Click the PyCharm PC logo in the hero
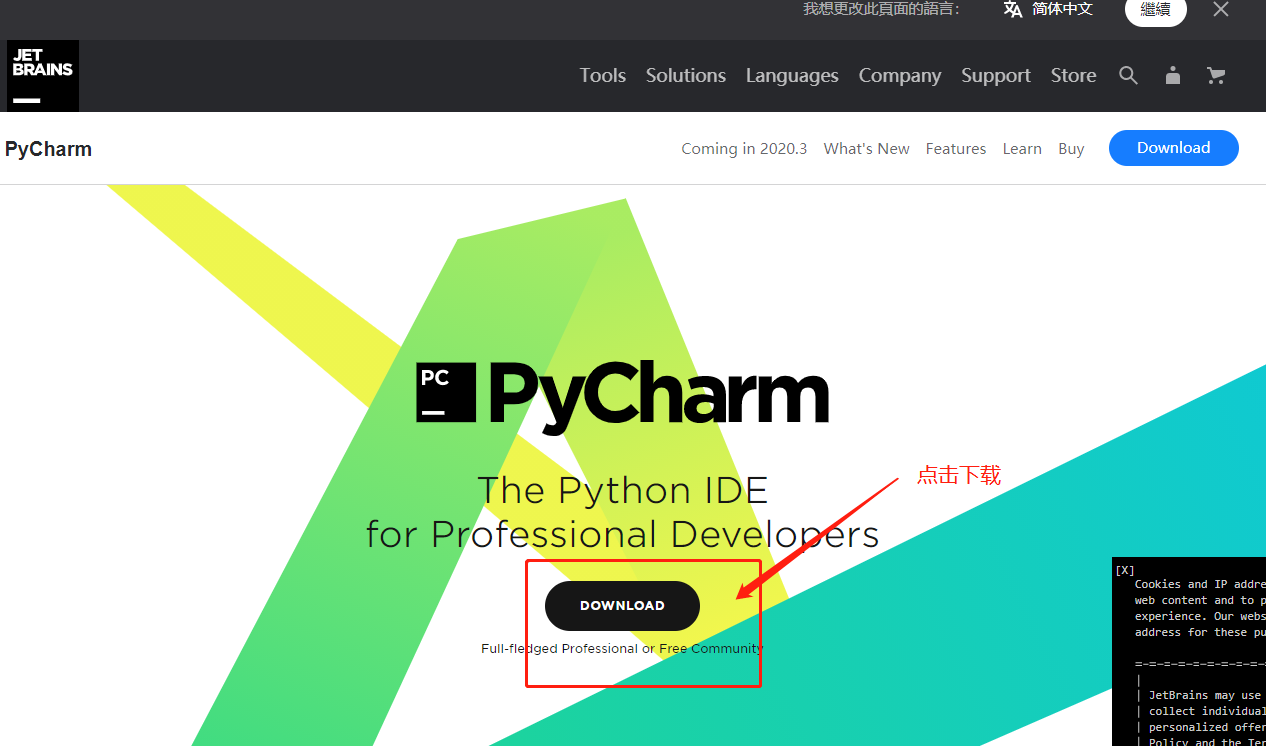The width and height of the screenshot is (1266, 746). pyautogui.click(x=446, y=392)
